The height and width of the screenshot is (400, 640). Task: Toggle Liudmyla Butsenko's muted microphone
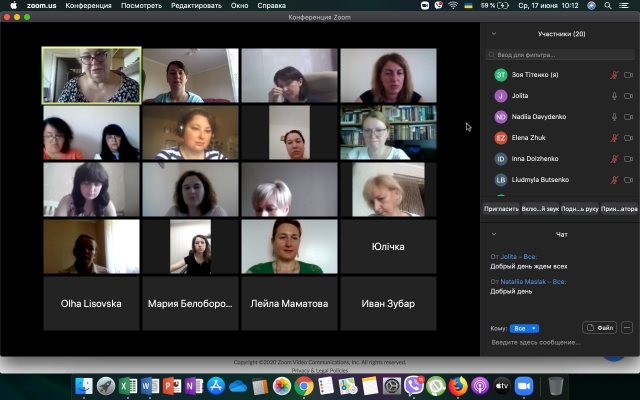pos(614,180)
